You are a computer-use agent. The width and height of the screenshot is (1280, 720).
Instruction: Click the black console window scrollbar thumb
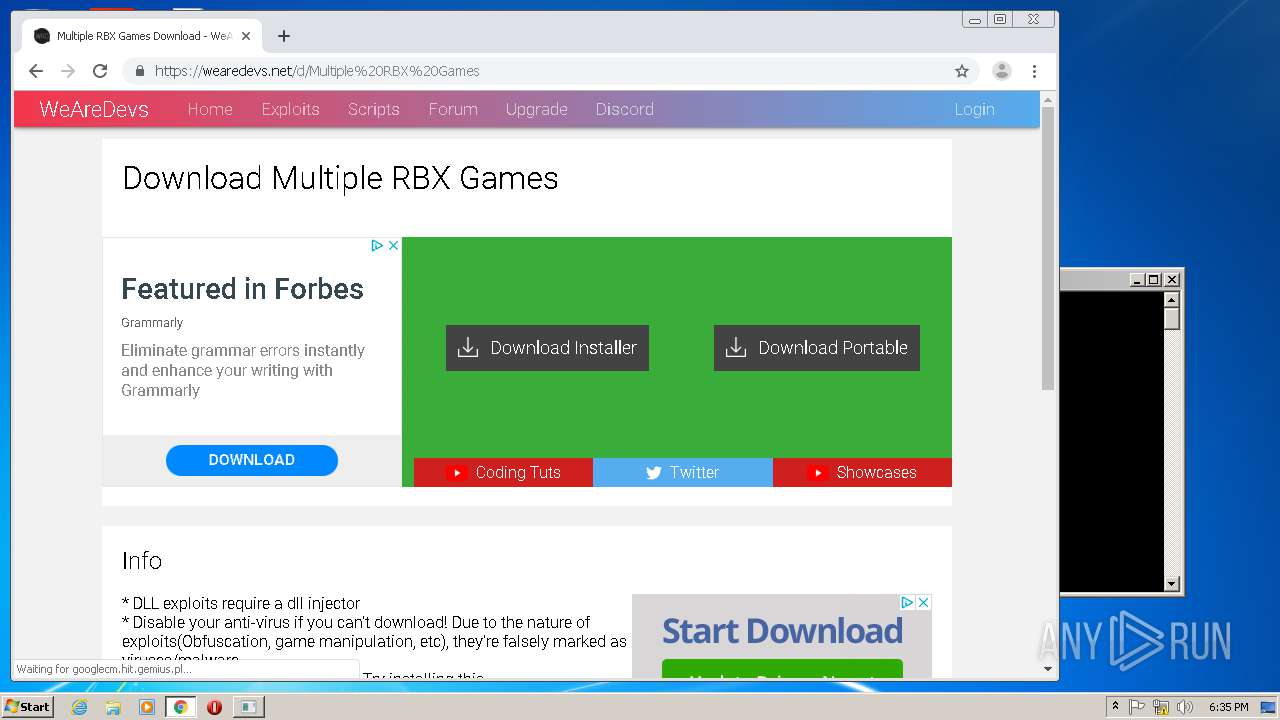pos(1172,319)
